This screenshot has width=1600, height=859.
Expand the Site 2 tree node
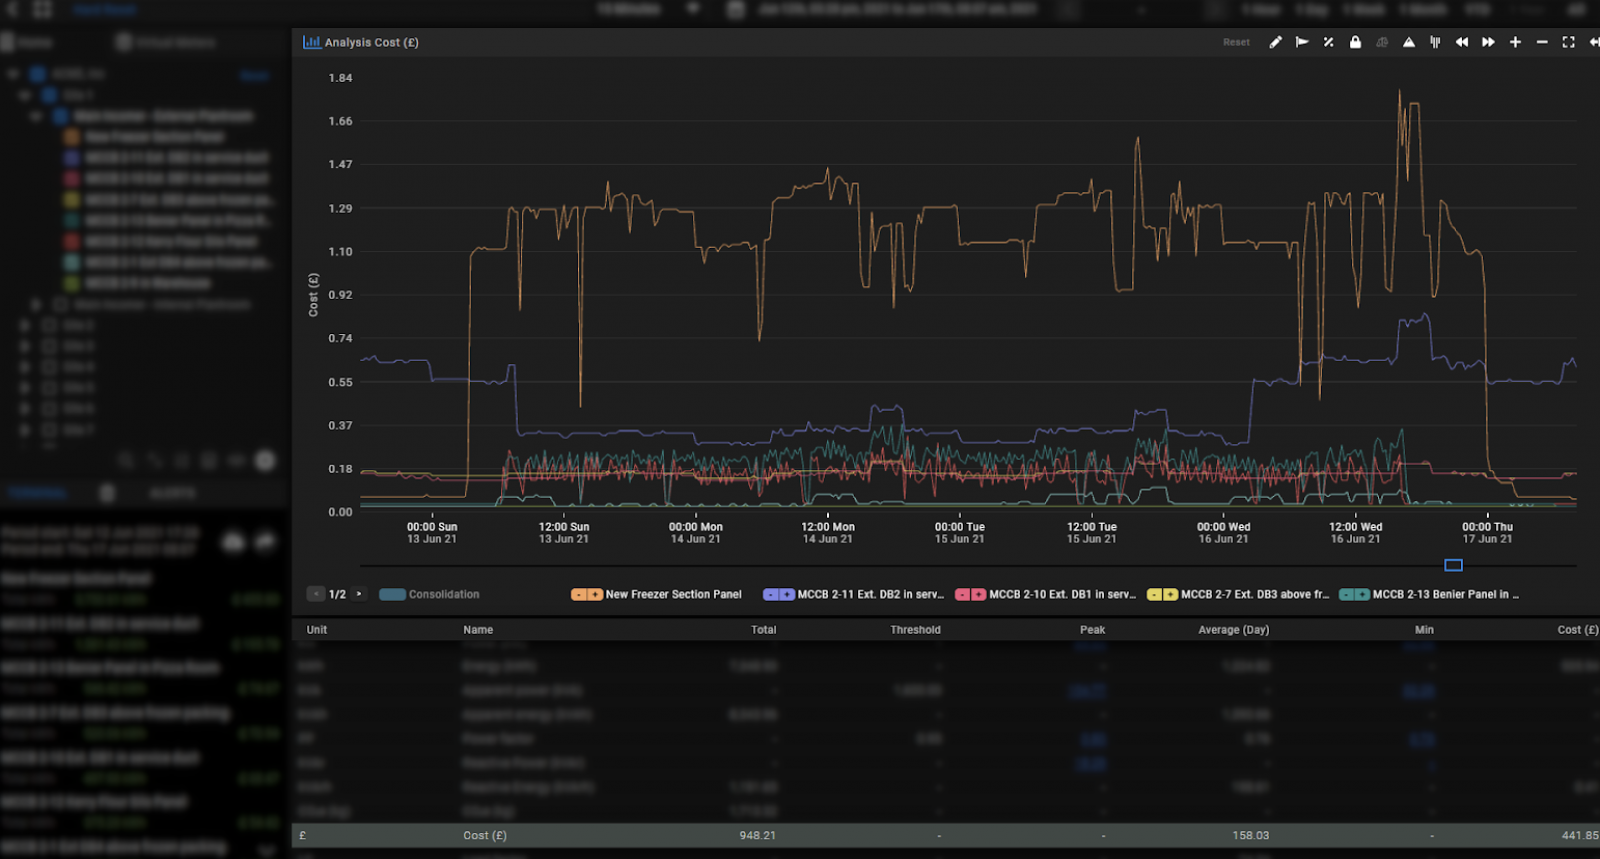[x=25, y=325]
